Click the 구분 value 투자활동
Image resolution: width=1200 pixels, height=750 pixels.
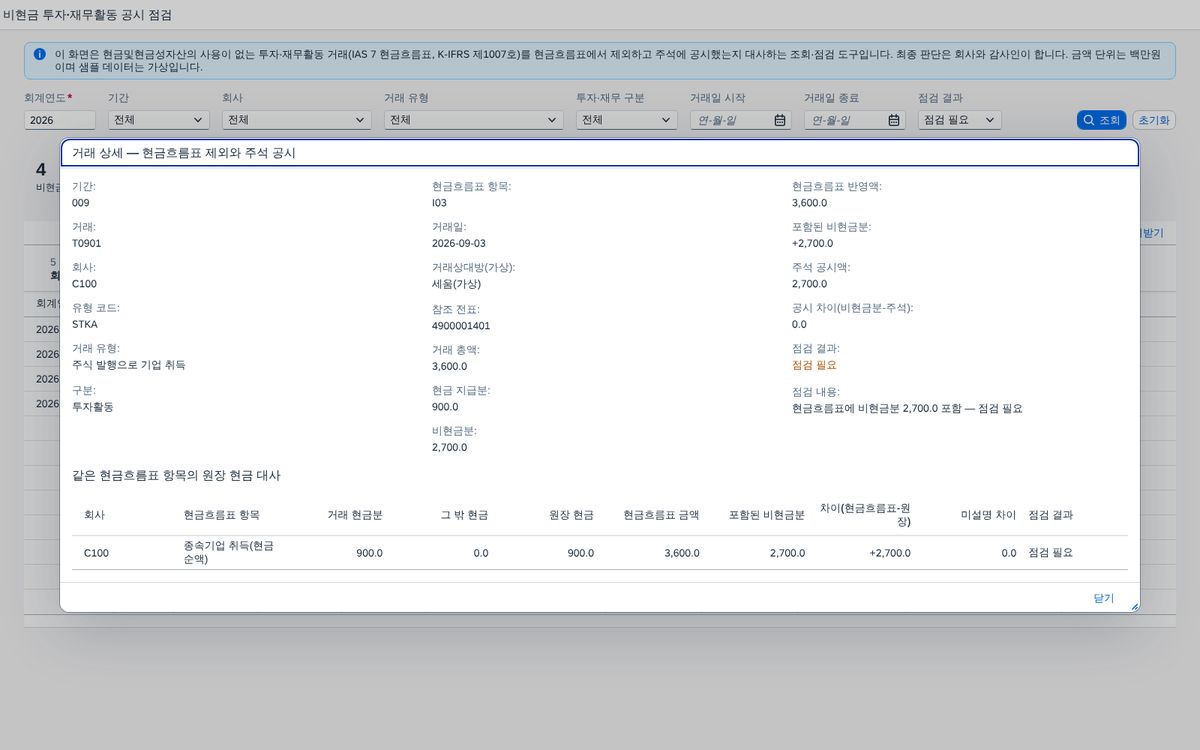[91, 407]
